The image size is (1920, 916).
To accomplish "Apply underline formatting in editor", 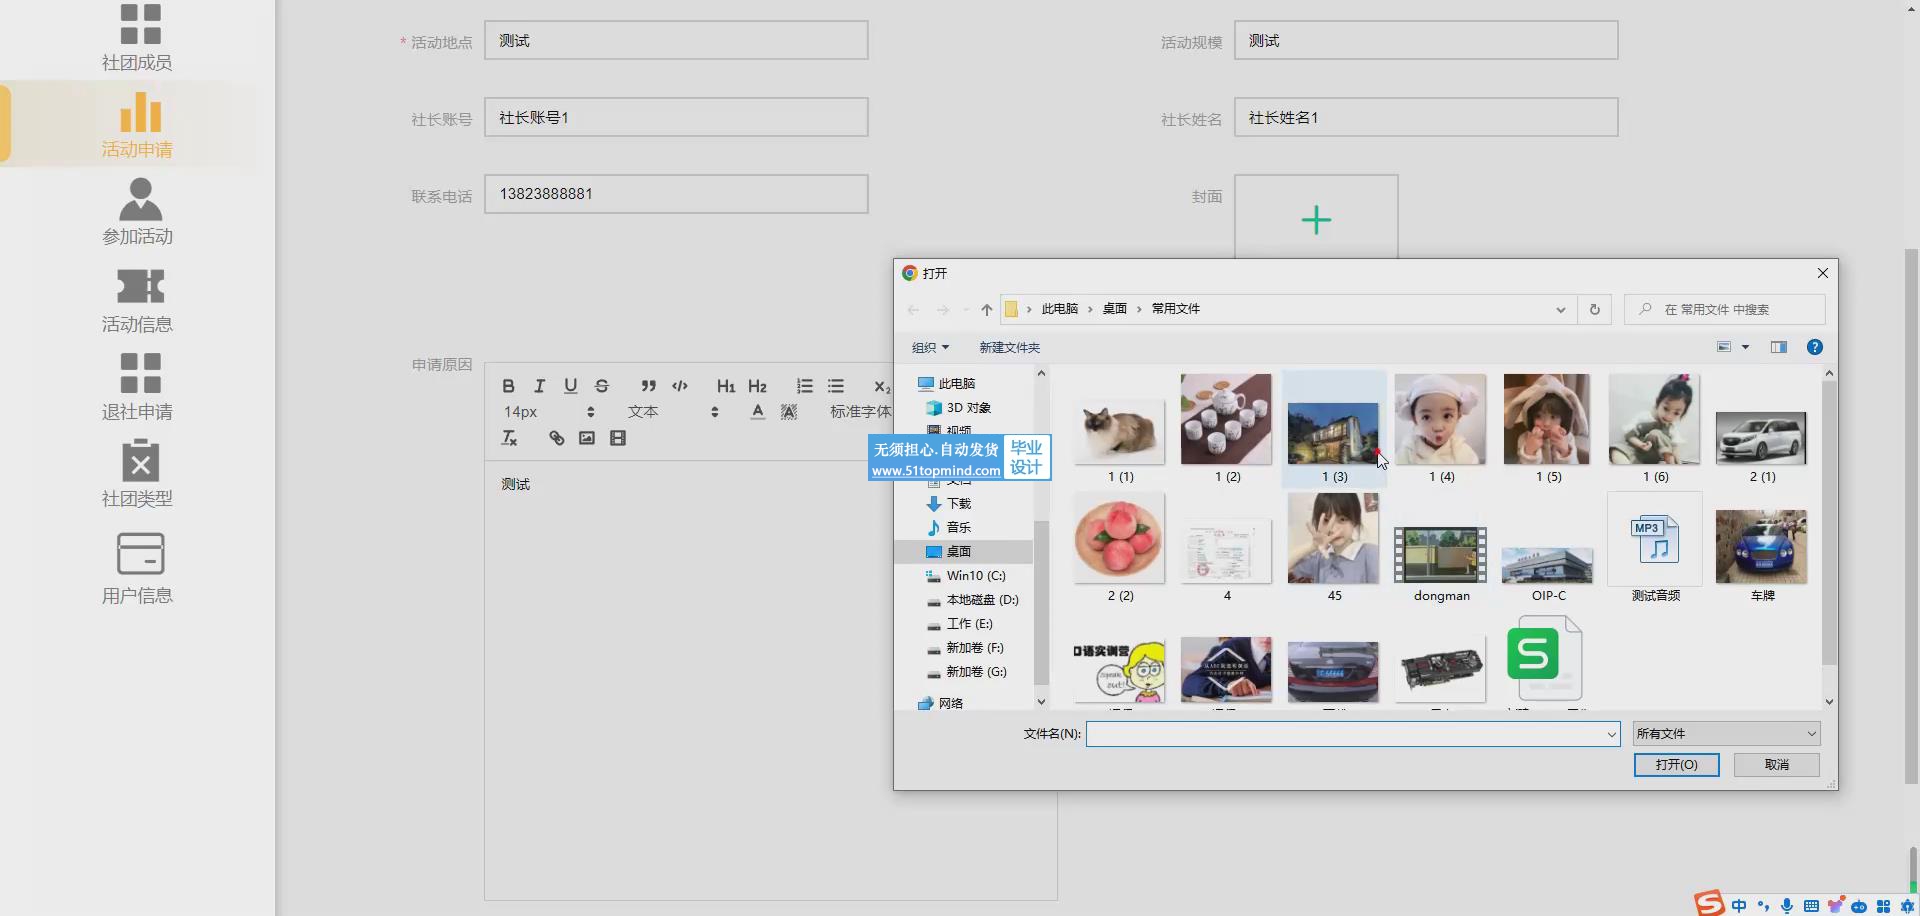I will tap(570, 386).
